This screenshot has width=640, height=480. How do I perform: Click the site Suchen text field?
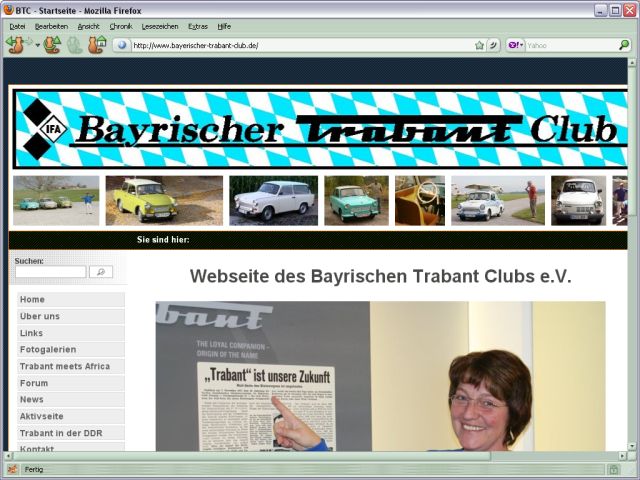(51, 272)
